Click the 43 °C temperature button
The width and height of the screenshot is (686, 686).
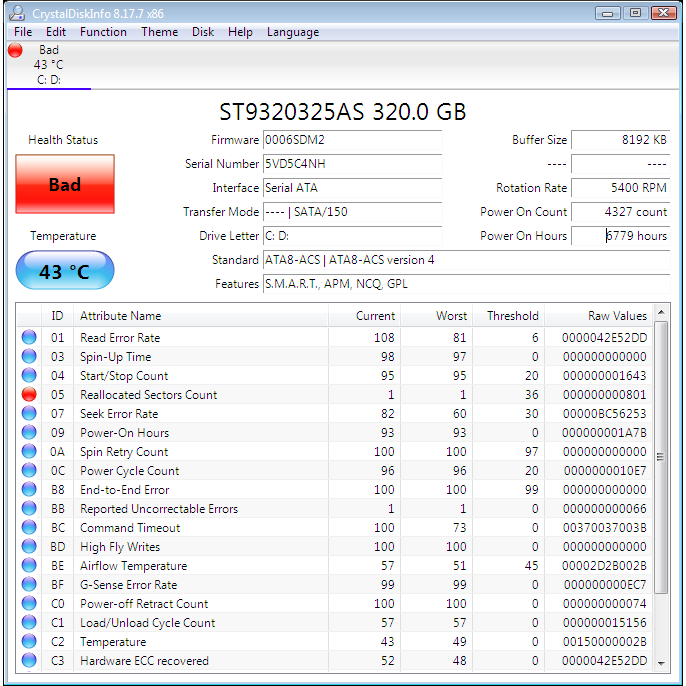click(x=65, y=270)
